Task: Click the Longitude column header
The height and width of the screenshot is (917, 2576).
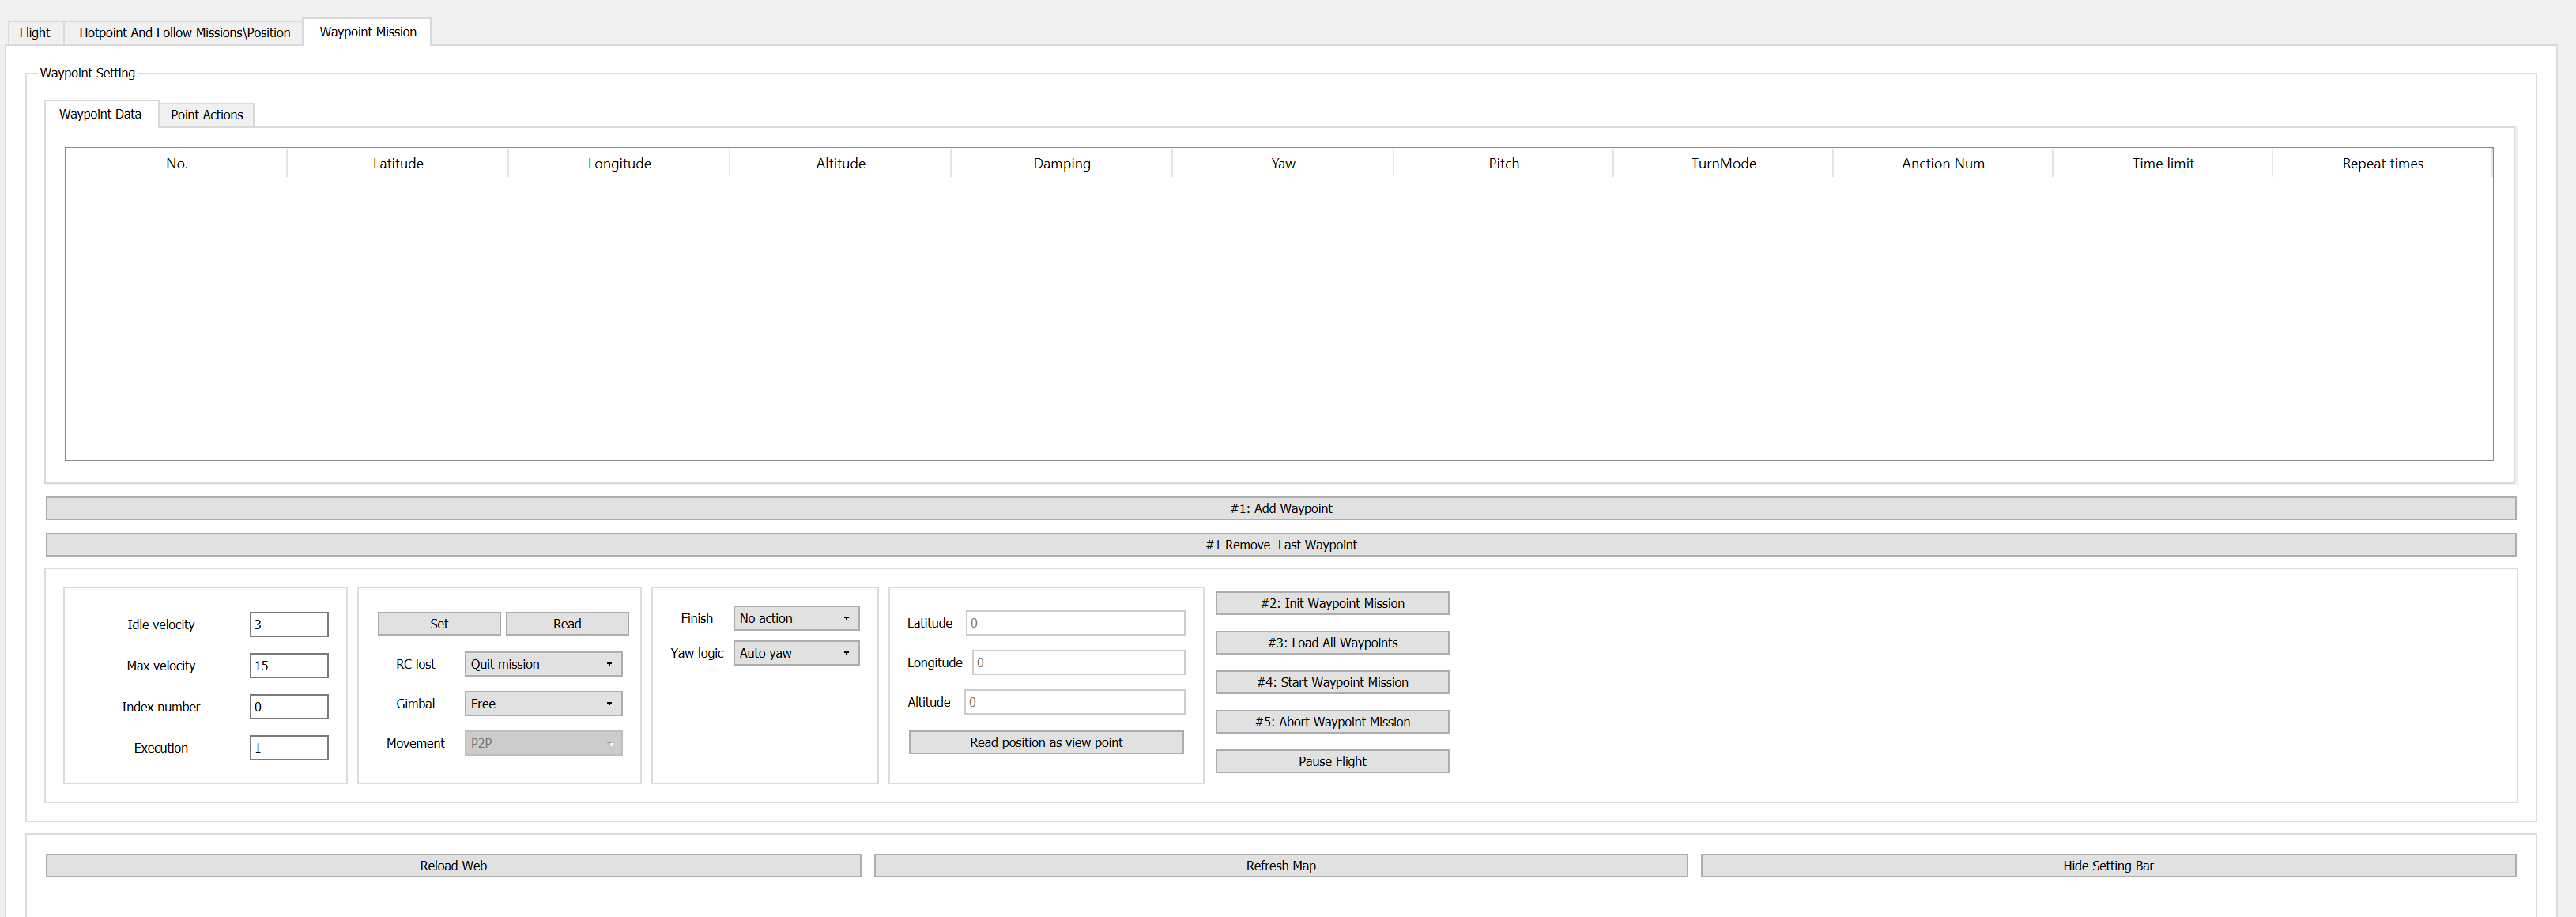Action: click(619, 163)
